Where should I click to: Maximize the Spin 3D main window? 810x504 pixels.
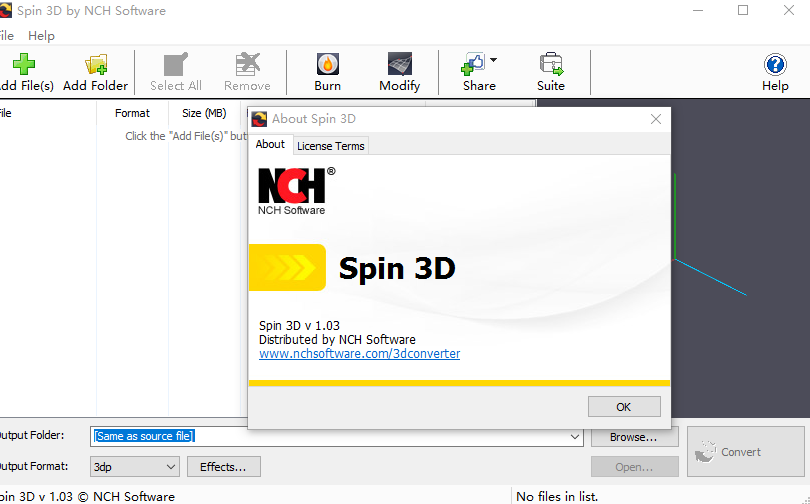(x=743, y=10)
